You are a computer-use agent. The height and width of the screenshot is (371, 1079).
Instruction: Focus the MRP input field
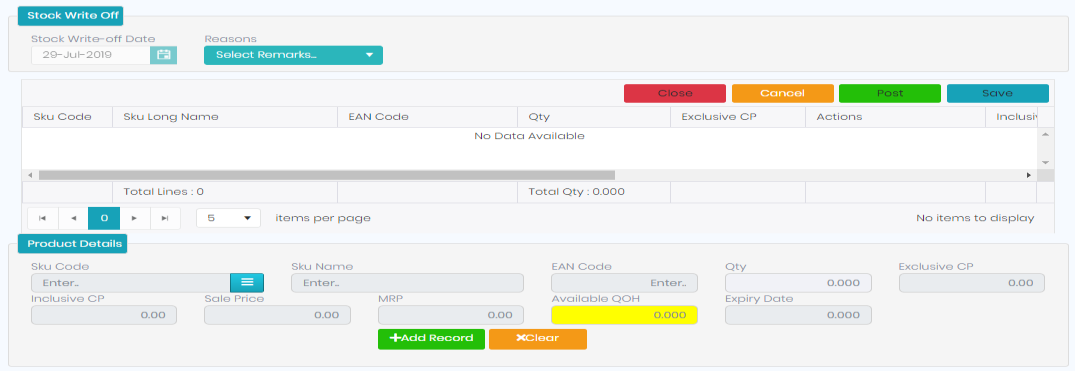(x=451, y=315)
